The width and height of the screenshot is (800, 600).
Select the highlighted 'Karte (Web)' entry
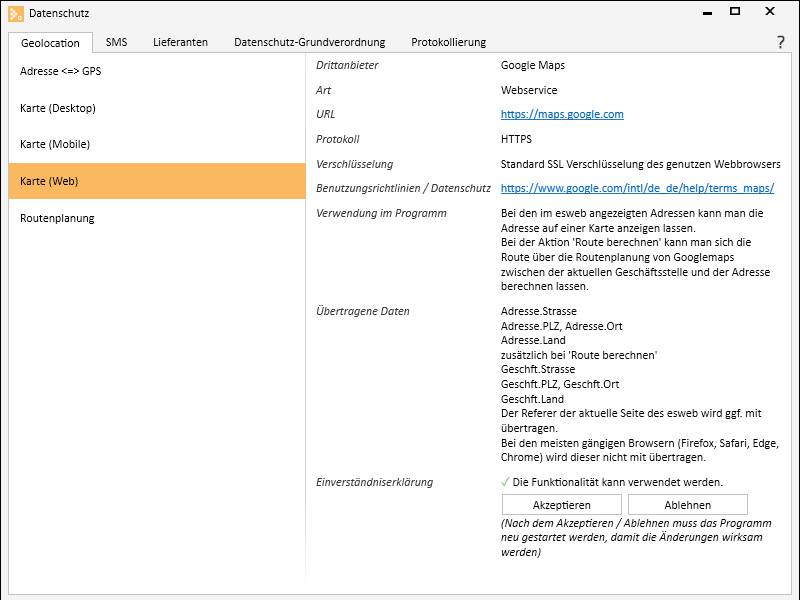point(157,181)
